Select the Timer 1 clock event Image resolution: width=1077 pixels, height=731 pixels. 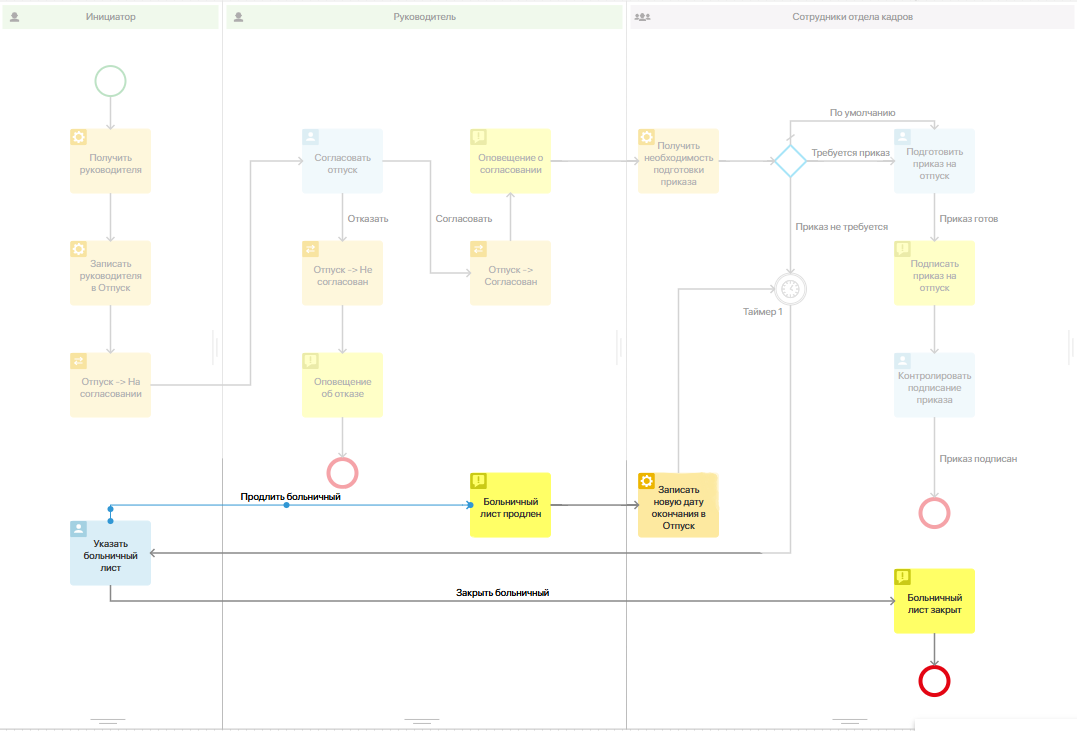[x=790, y=289]
